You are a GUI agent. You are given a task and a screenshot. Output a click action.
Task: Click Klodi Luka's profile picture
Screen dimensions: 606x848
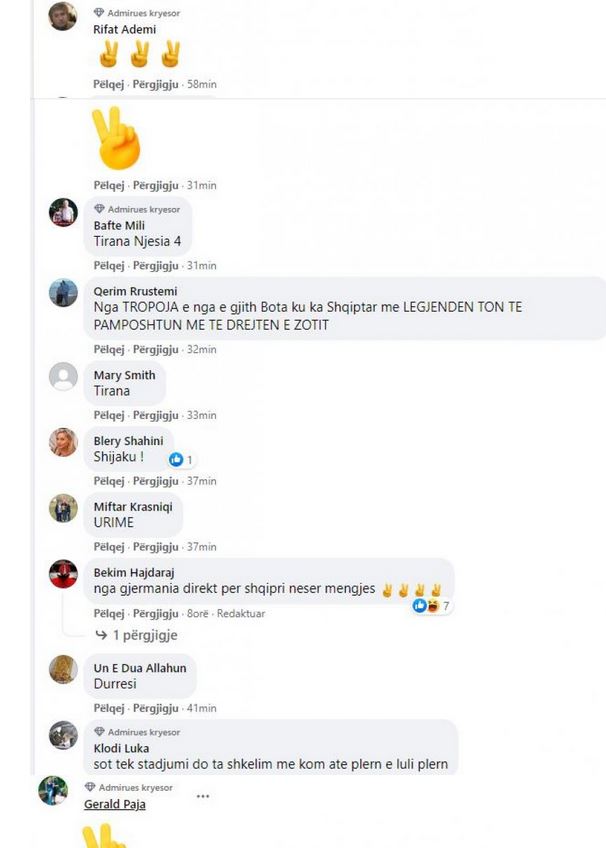point(63,735)
